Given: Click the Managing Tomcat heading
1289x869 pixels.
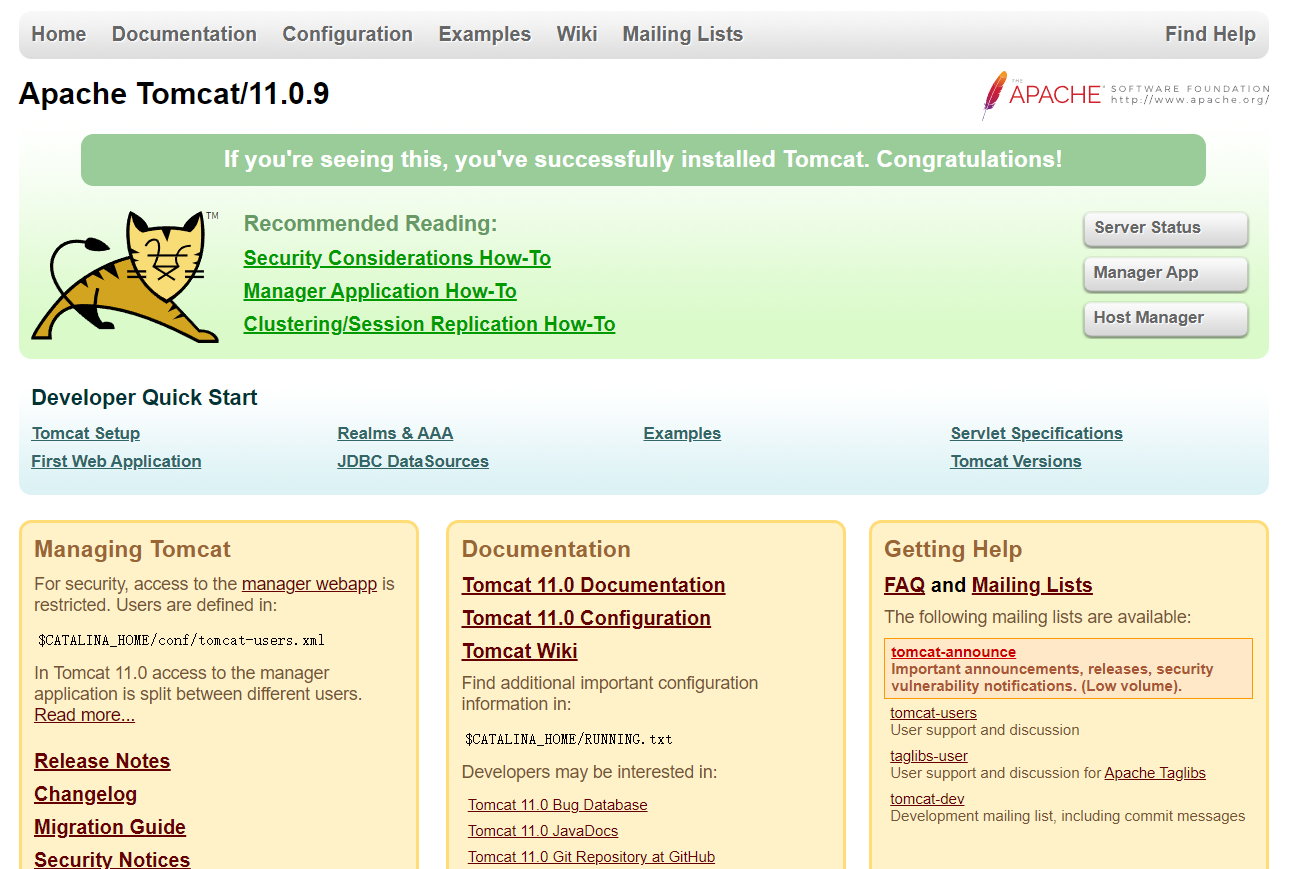Looking at the screenshot, I should [x=132, y=549].
